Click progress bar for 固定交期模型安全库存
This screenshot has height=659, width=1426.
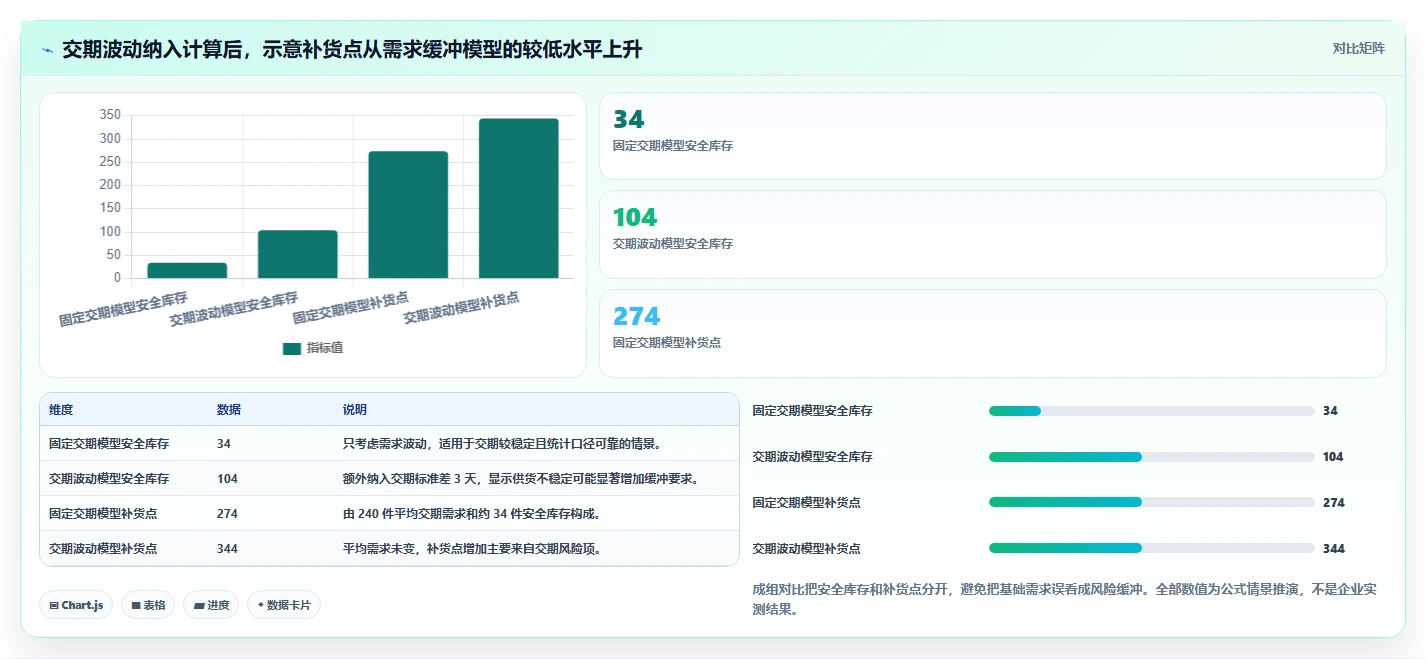[x=1151, y=411]
